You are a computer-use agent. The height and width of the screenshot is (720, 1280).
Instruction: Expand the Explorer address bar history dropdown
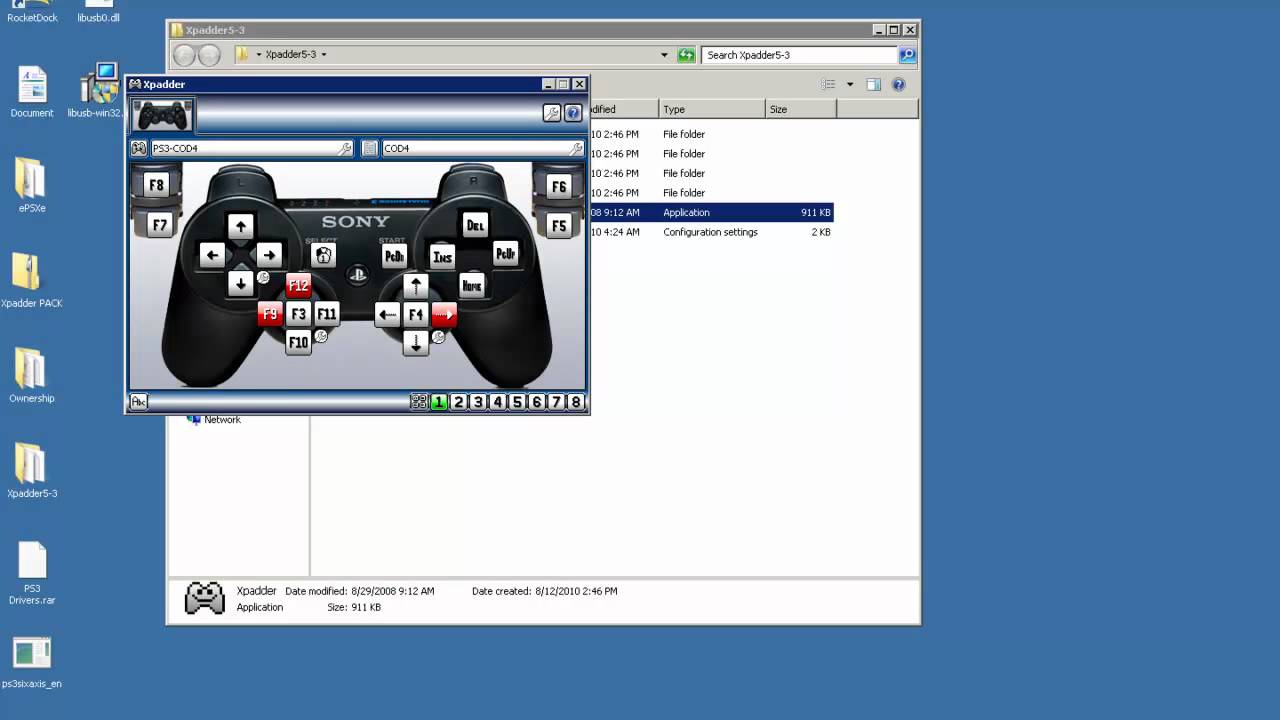664,55
